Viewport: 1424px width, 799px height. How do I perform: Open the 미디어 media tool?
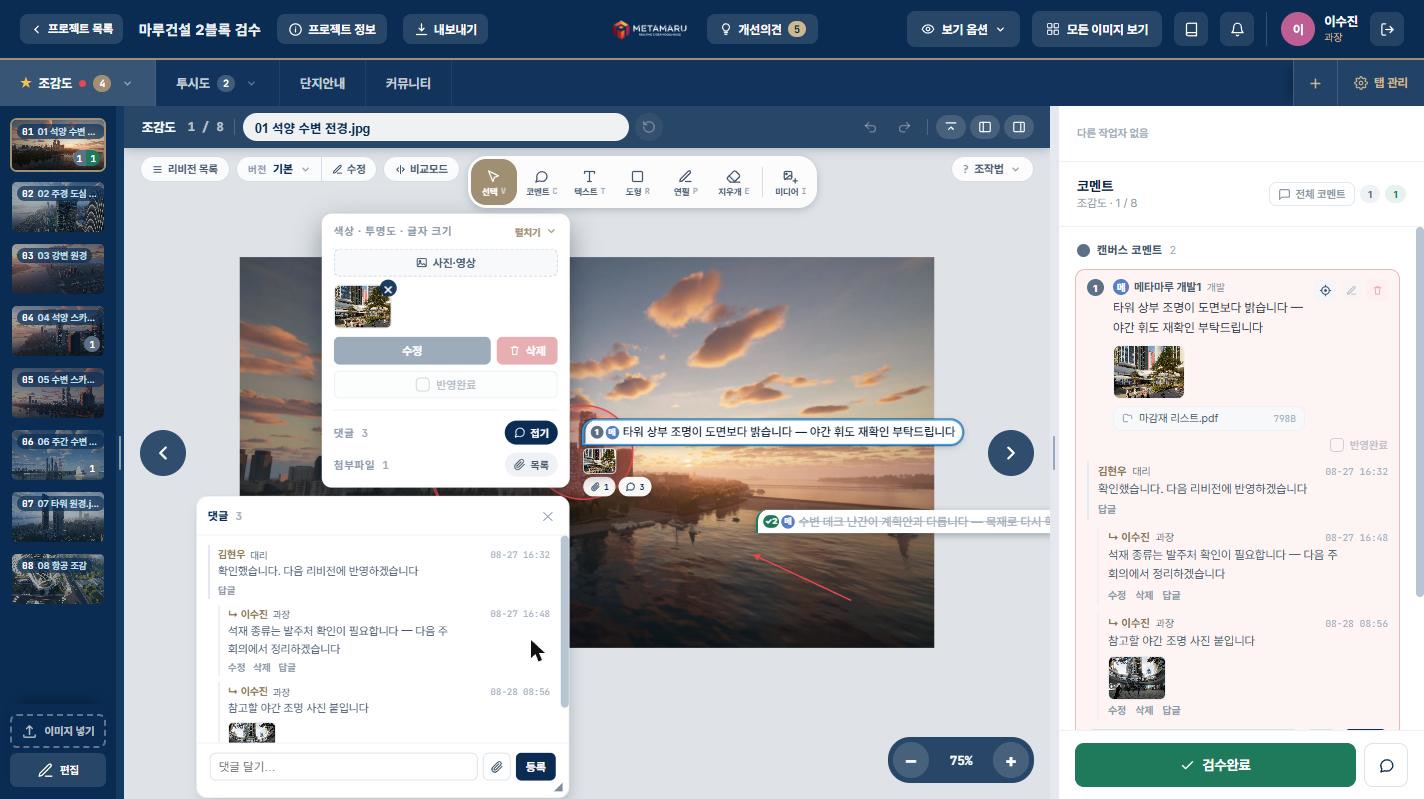click(x=790, y=182)
